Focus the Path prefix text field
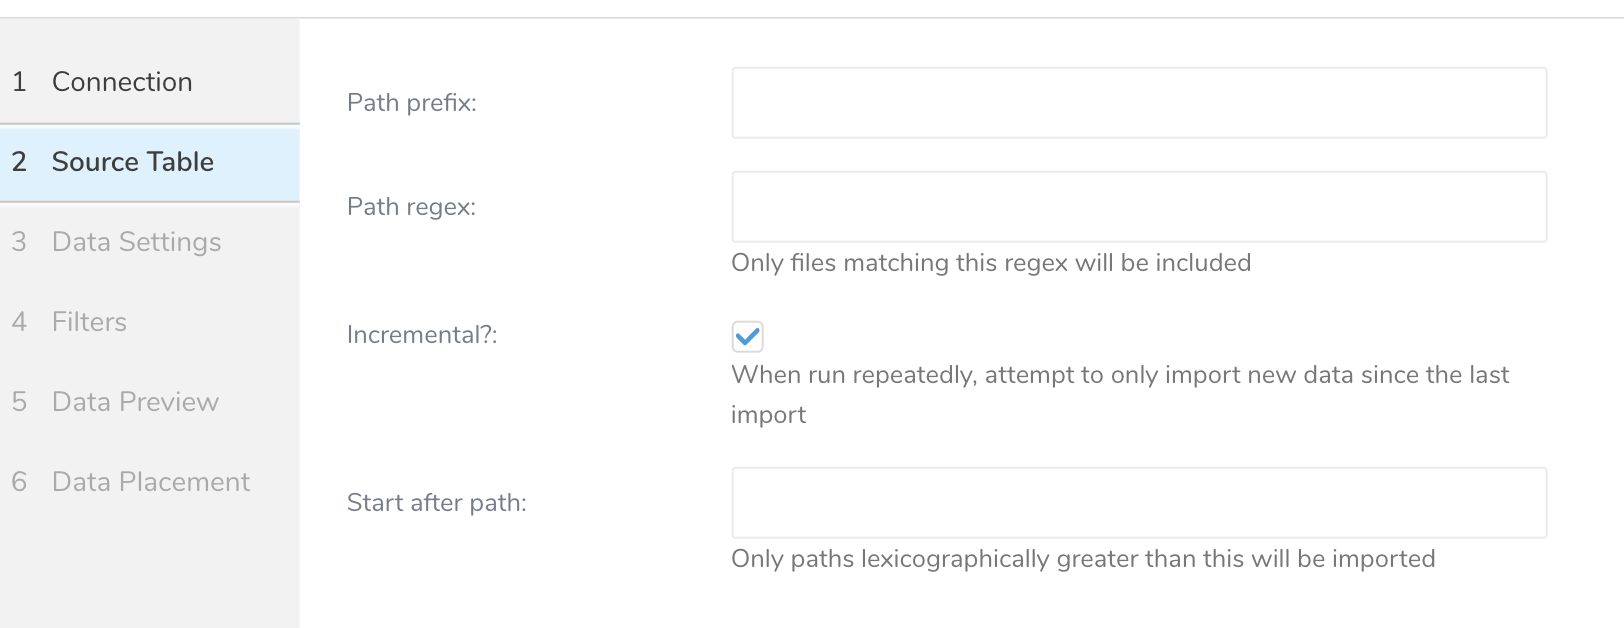1624x628 pixels. pyautogui.click(x=1139, y=103)
